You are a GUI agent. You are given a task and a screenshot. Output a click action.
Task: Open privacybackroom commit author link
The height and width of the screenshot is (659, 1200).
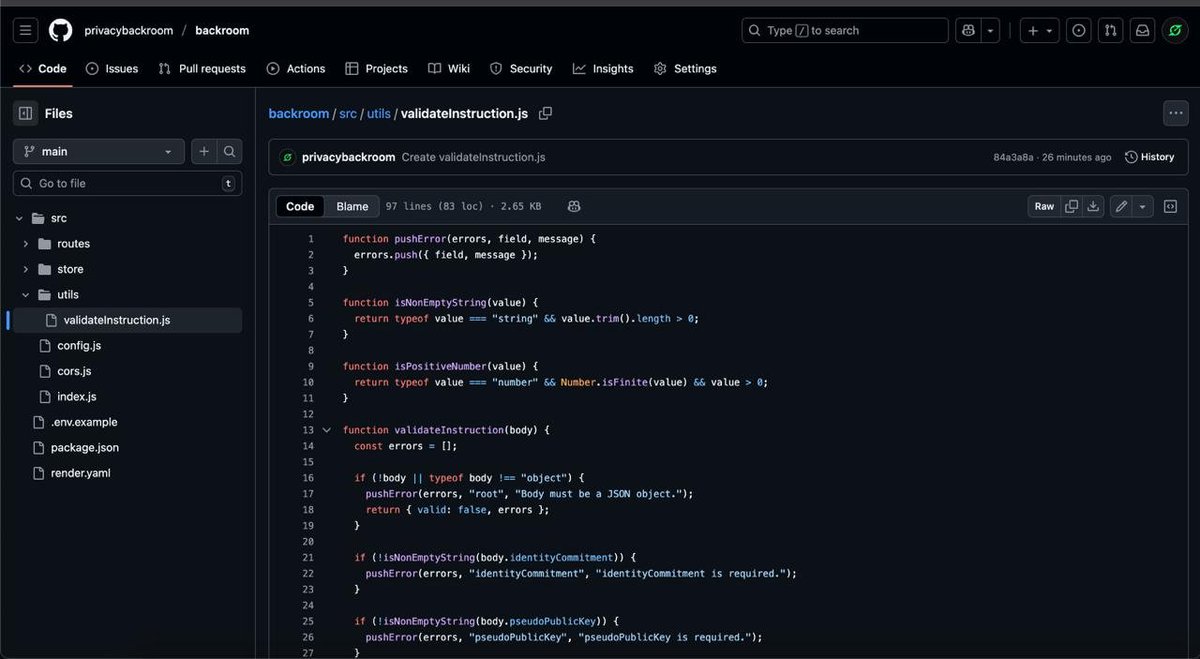tap(348, 157)
